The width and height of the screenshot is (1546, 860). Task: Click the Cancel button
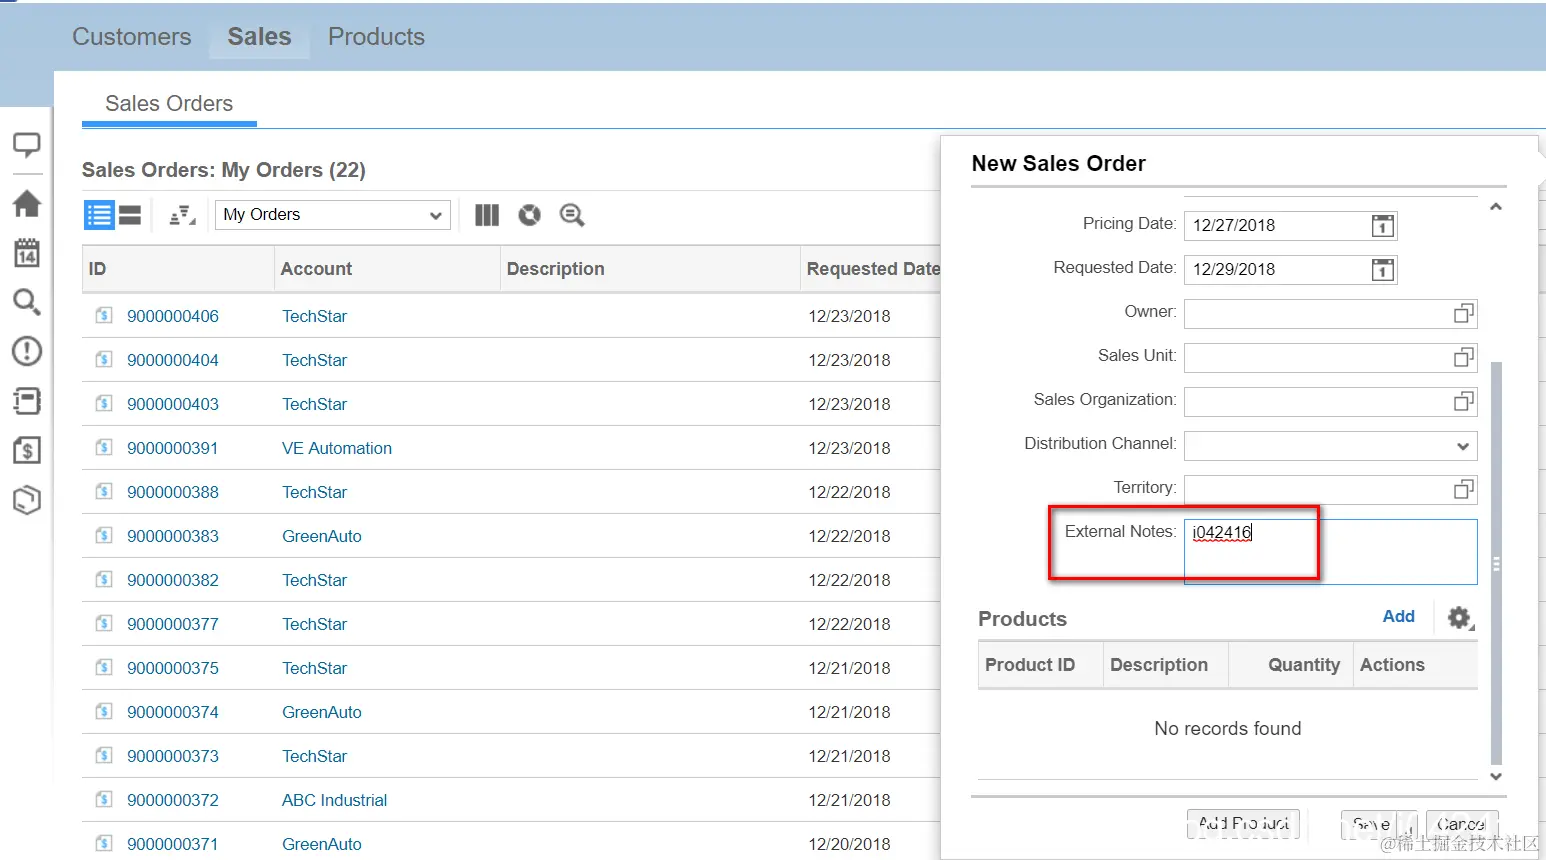click(x=1461, y=824)
